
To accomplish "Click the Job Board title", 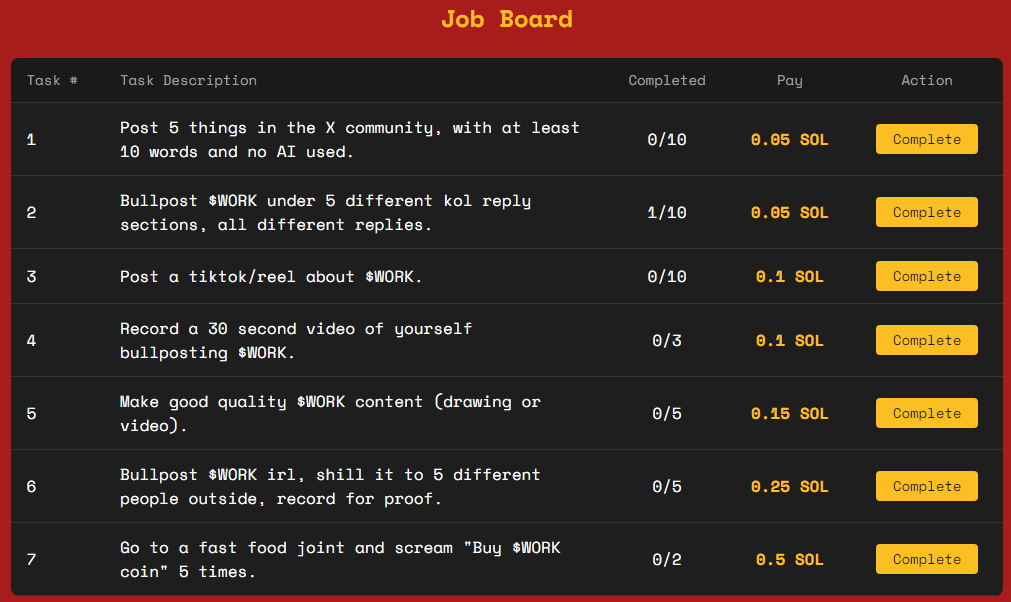I will pos(506,19).
